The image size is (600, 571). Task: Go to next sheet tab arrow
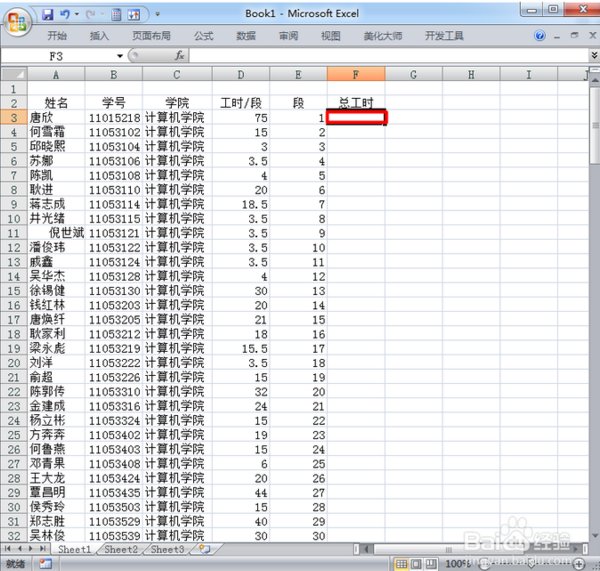click(x=31, y=549)
